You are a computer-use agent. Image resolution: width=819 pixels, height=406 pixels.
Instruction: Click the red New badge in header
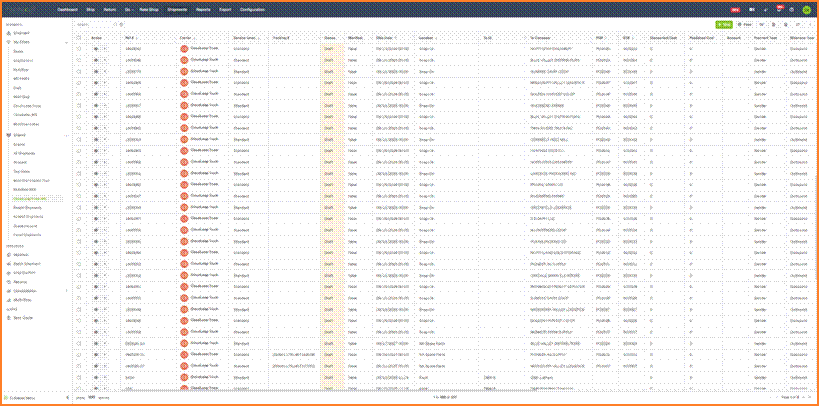click(x=735, y=9)
